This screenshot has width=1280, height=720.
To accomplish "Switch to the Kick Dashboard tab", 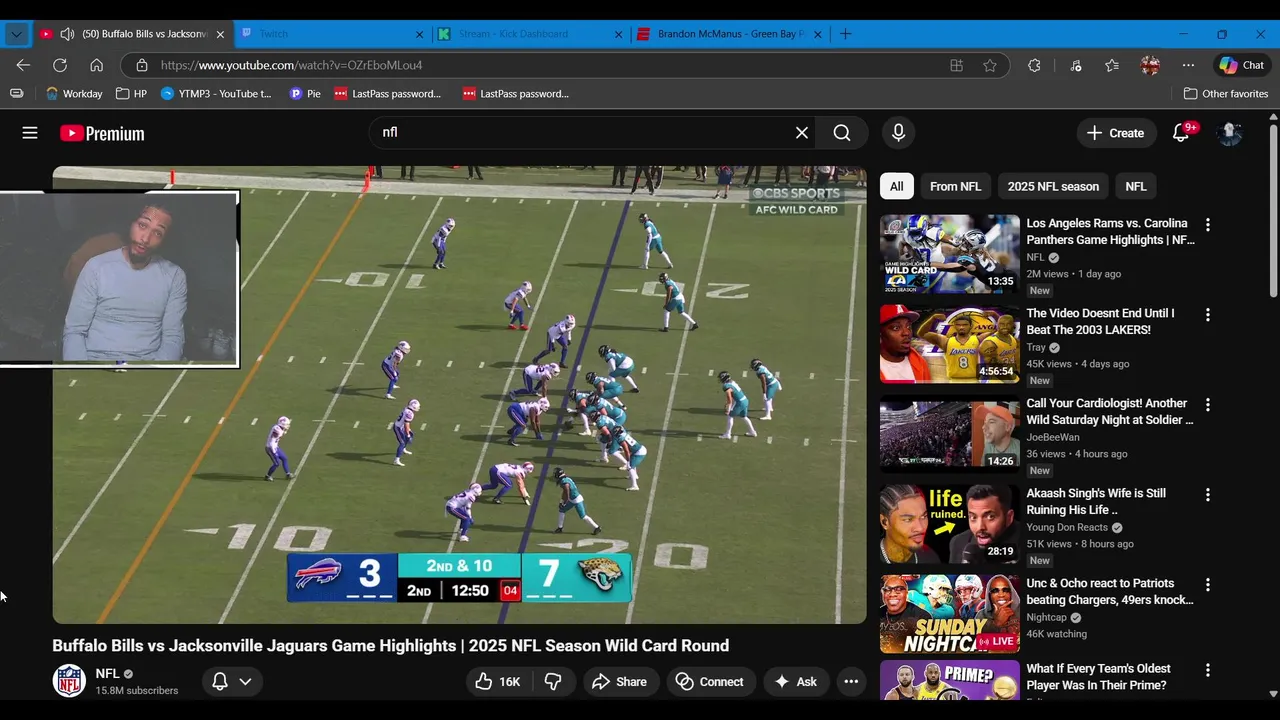I will tap(529, 34).
